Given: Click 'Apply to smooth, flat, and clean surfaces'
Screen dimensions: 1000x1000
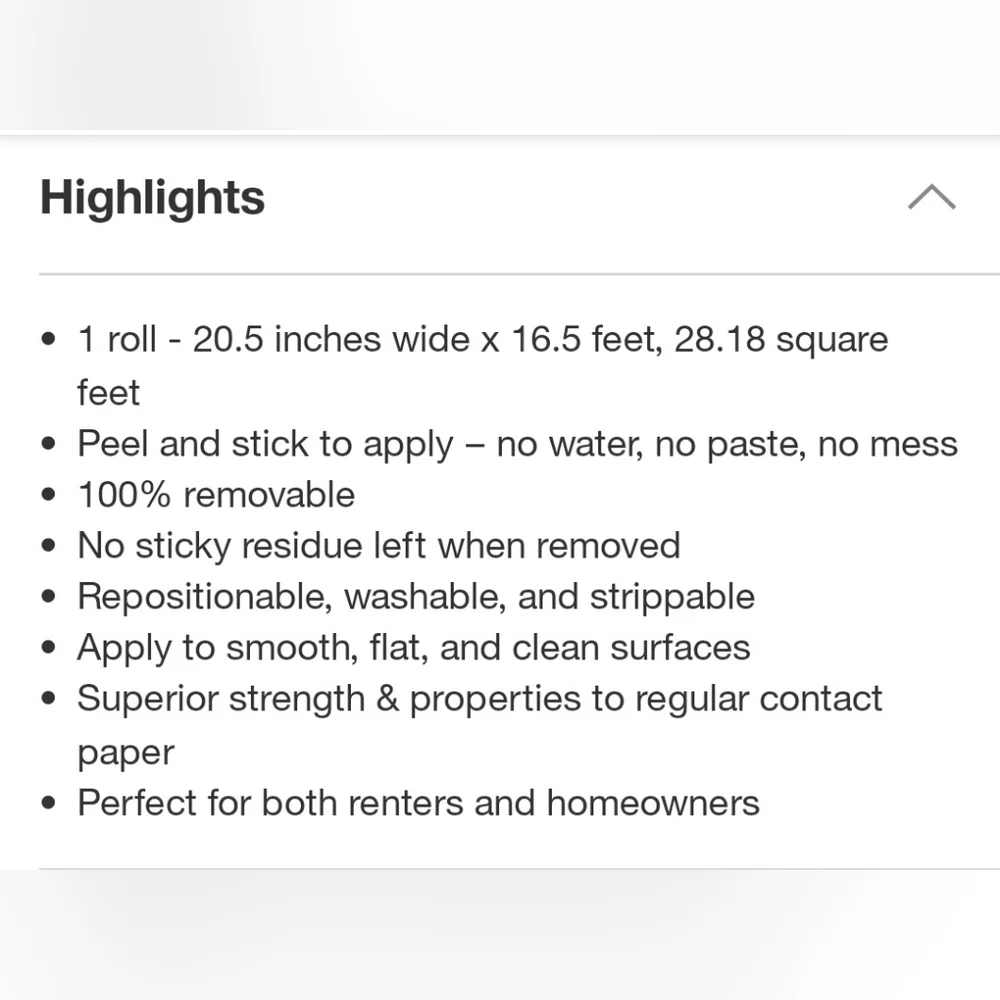Looking at the screenshot, I should tap(413, 649).
